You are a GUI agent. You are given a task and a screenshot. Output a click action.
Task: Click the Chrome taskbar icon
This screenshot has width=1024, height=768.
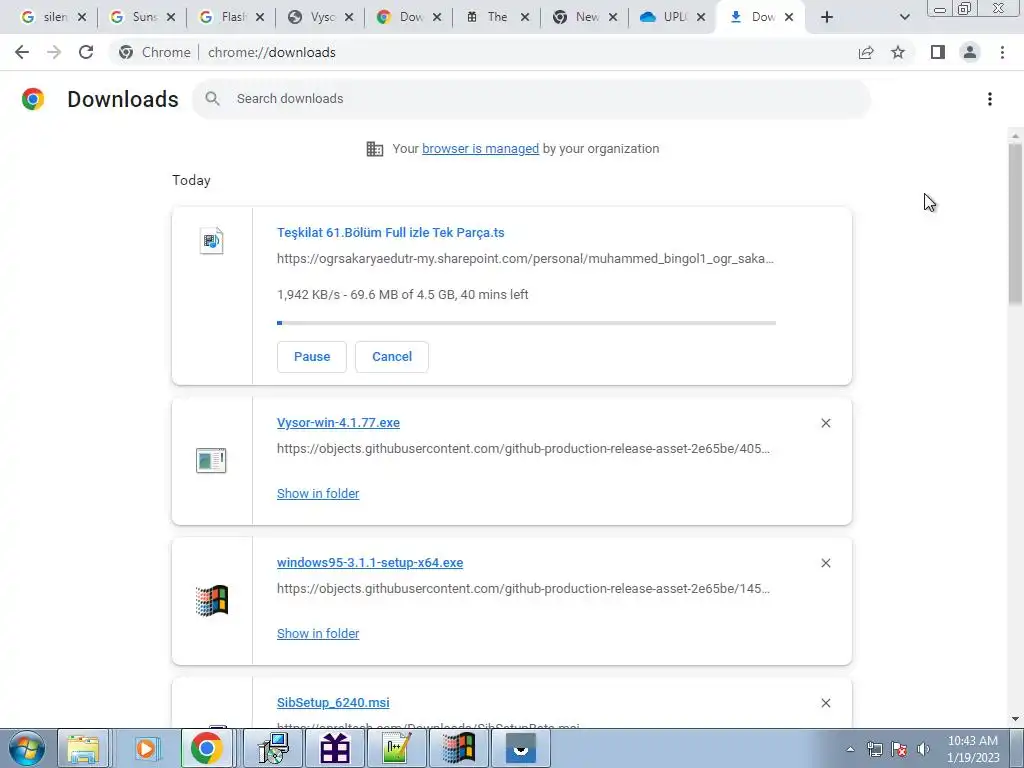pyautogui.click(x=206, y=748)
